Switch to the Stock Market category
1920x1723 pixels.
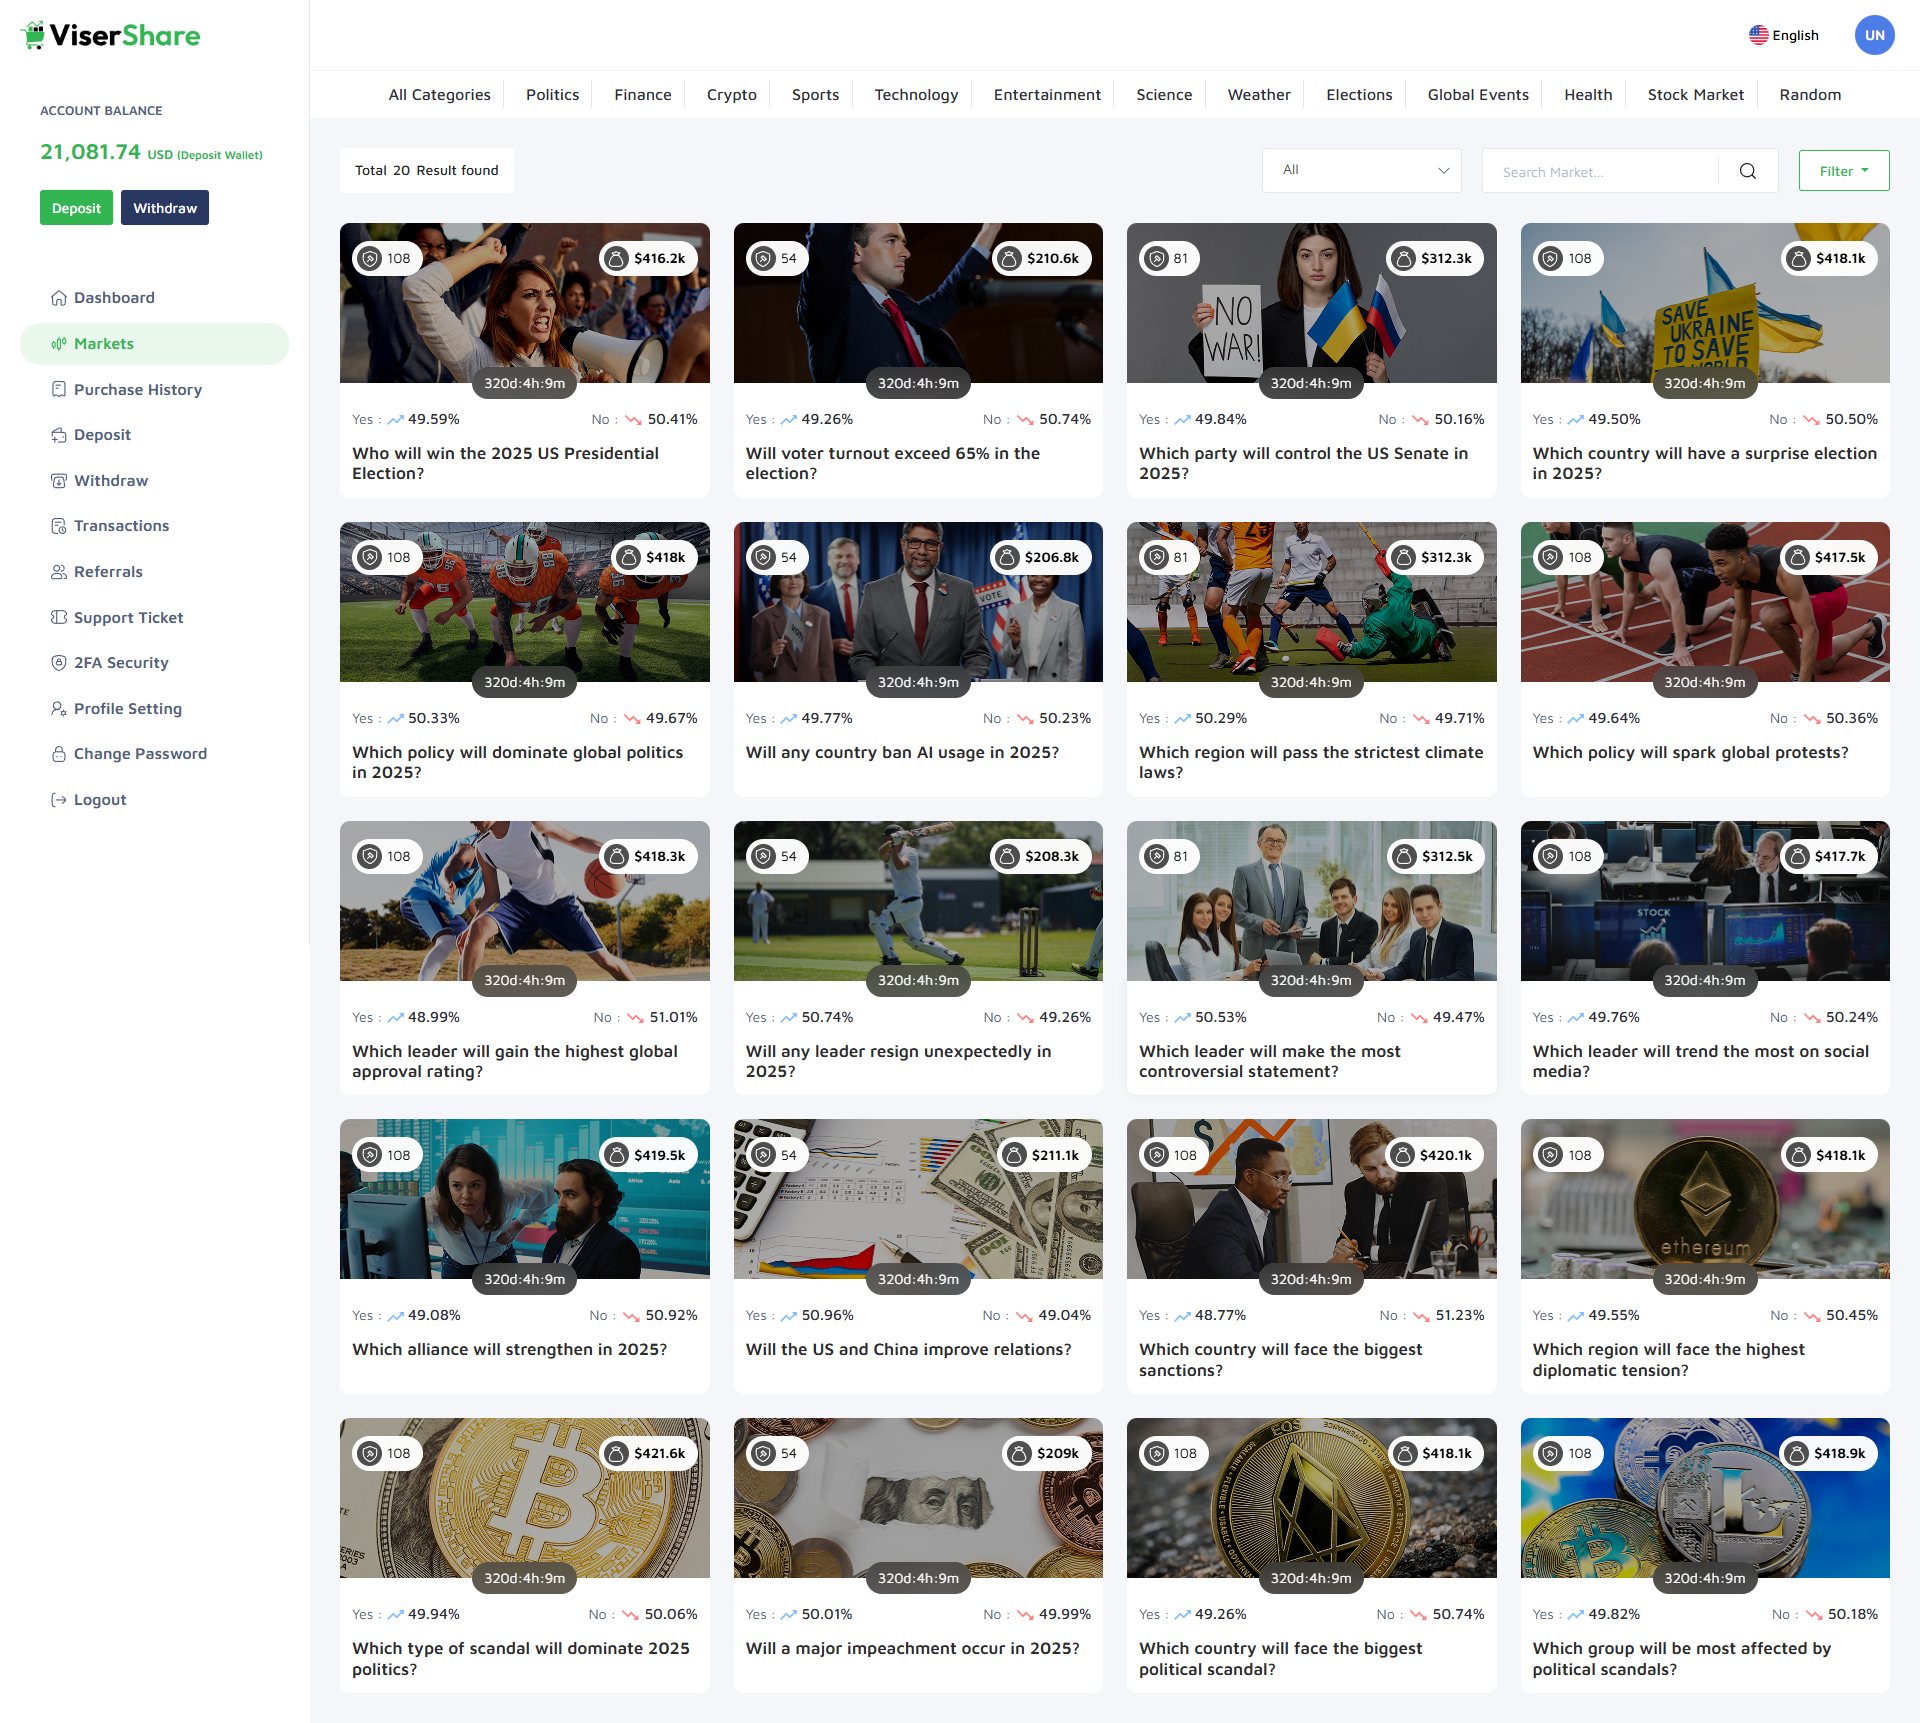tap(1695, 95)
